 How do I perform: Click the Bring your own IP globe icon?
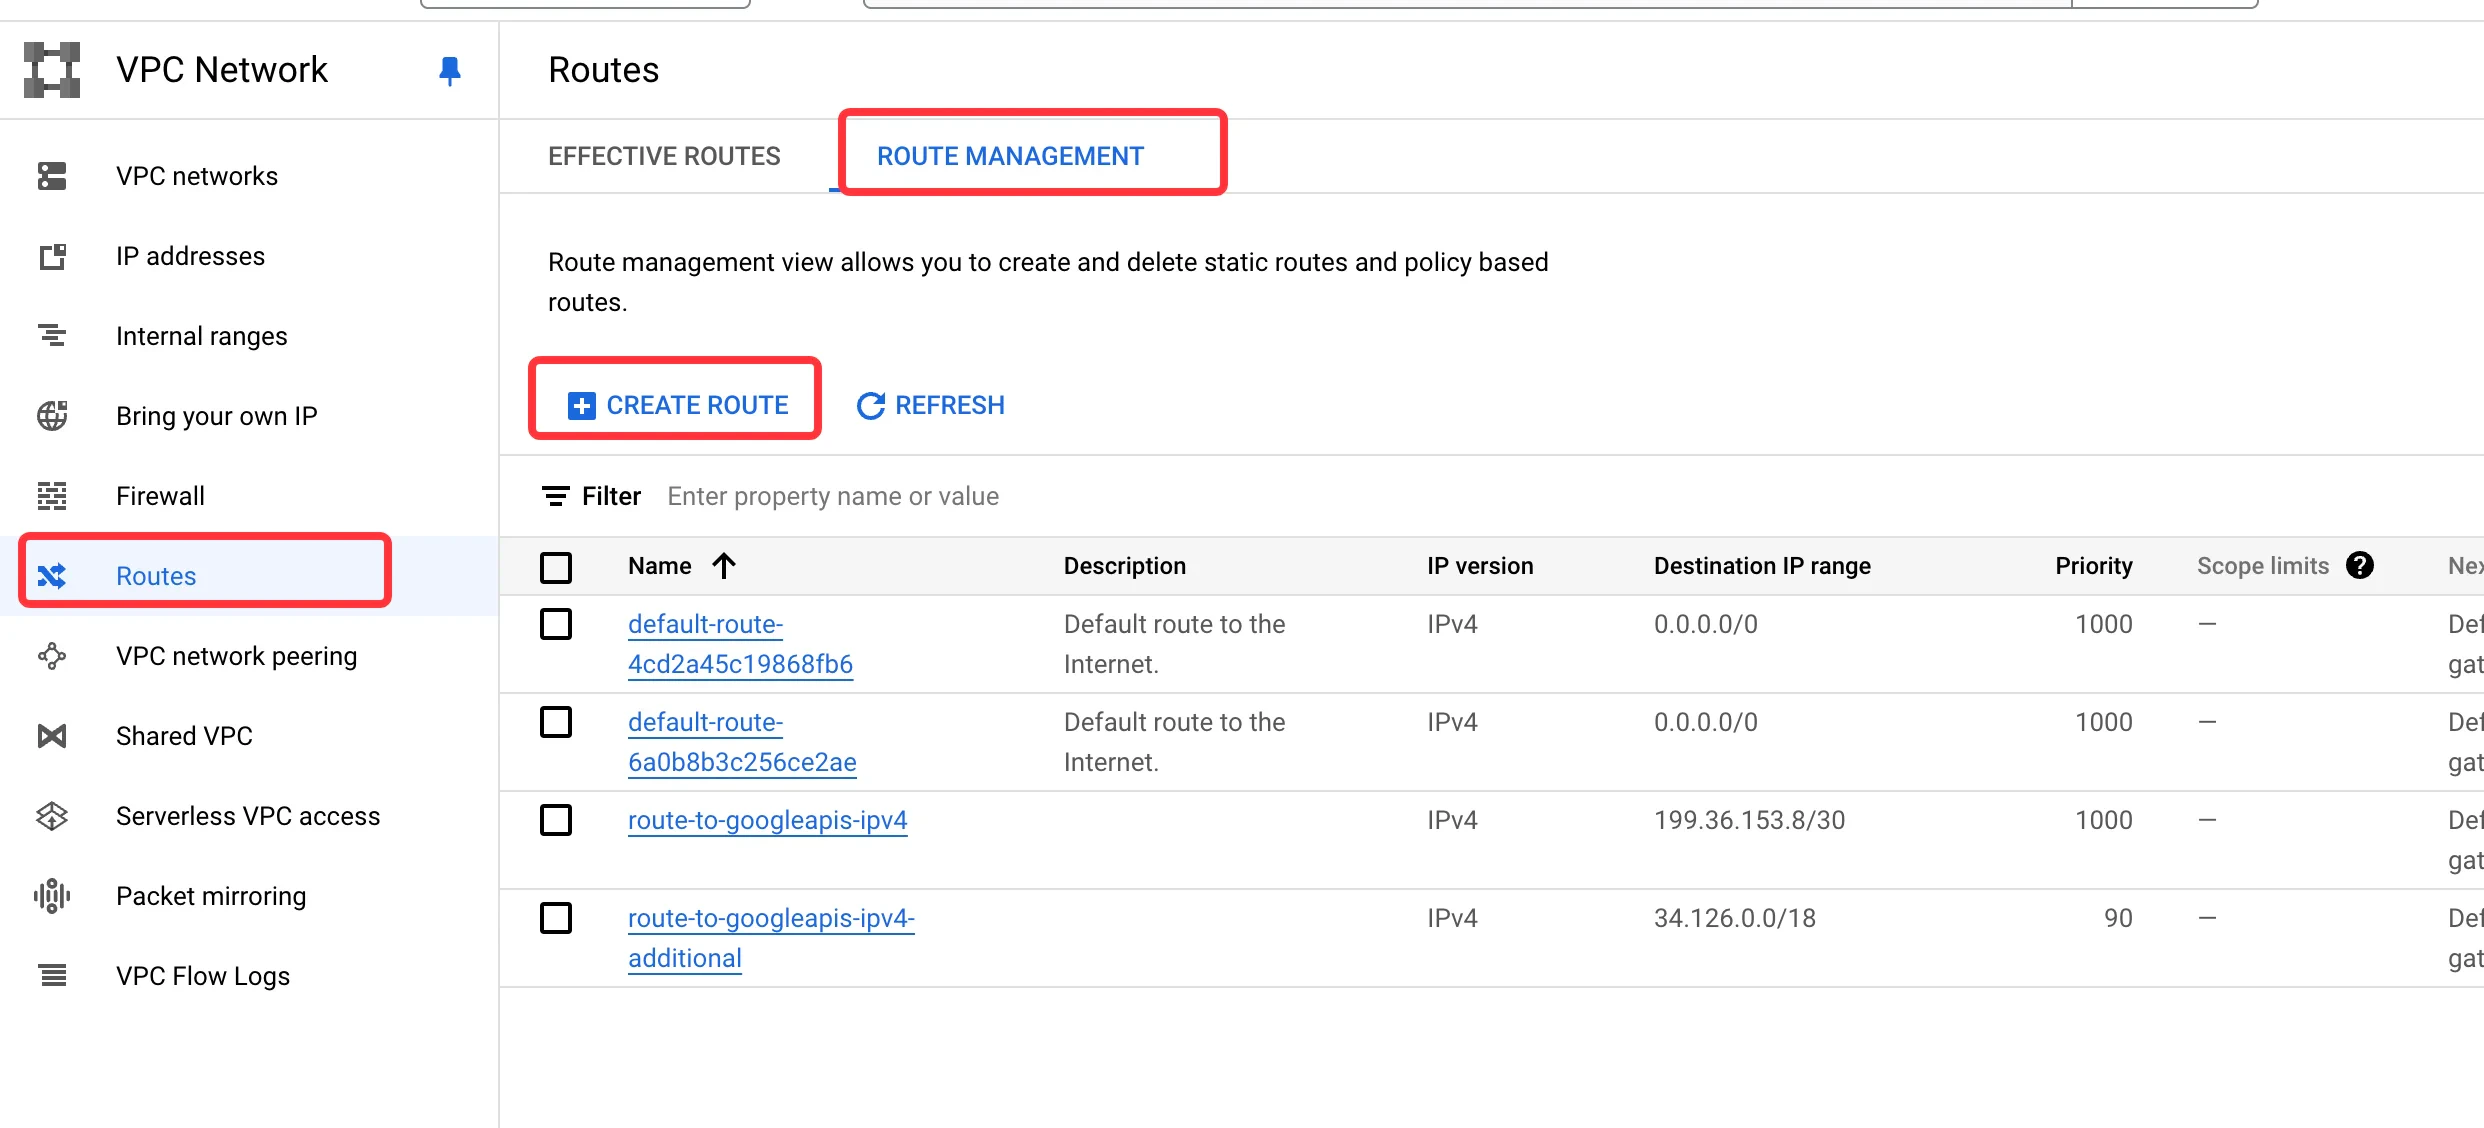point(52,416)
